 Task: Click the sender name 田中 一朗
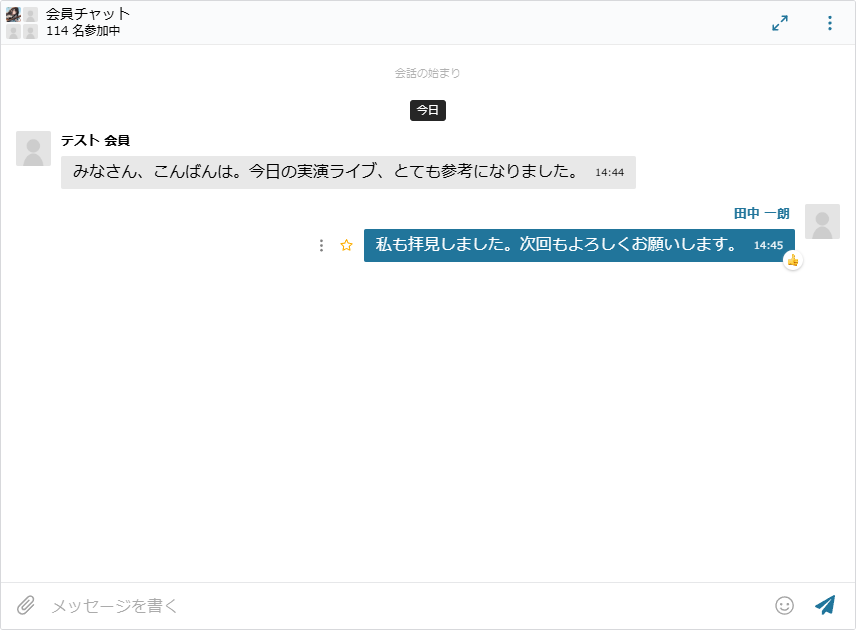[x=762, y=213]
